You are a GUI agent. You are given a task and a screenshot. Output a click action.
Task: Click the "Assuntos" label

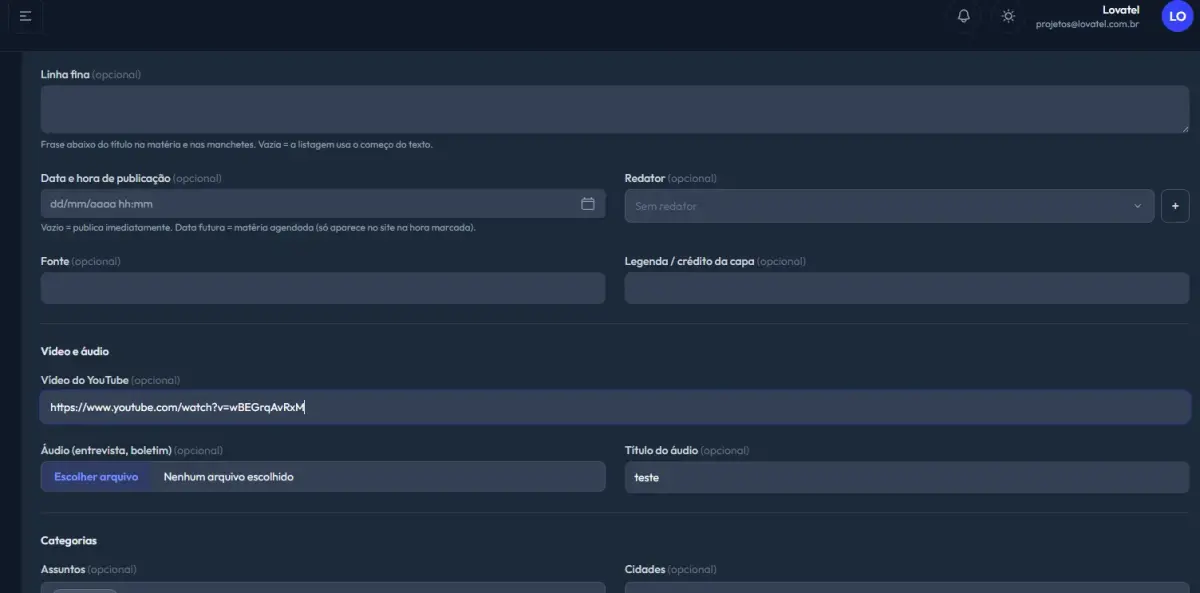tap(63, 569)
